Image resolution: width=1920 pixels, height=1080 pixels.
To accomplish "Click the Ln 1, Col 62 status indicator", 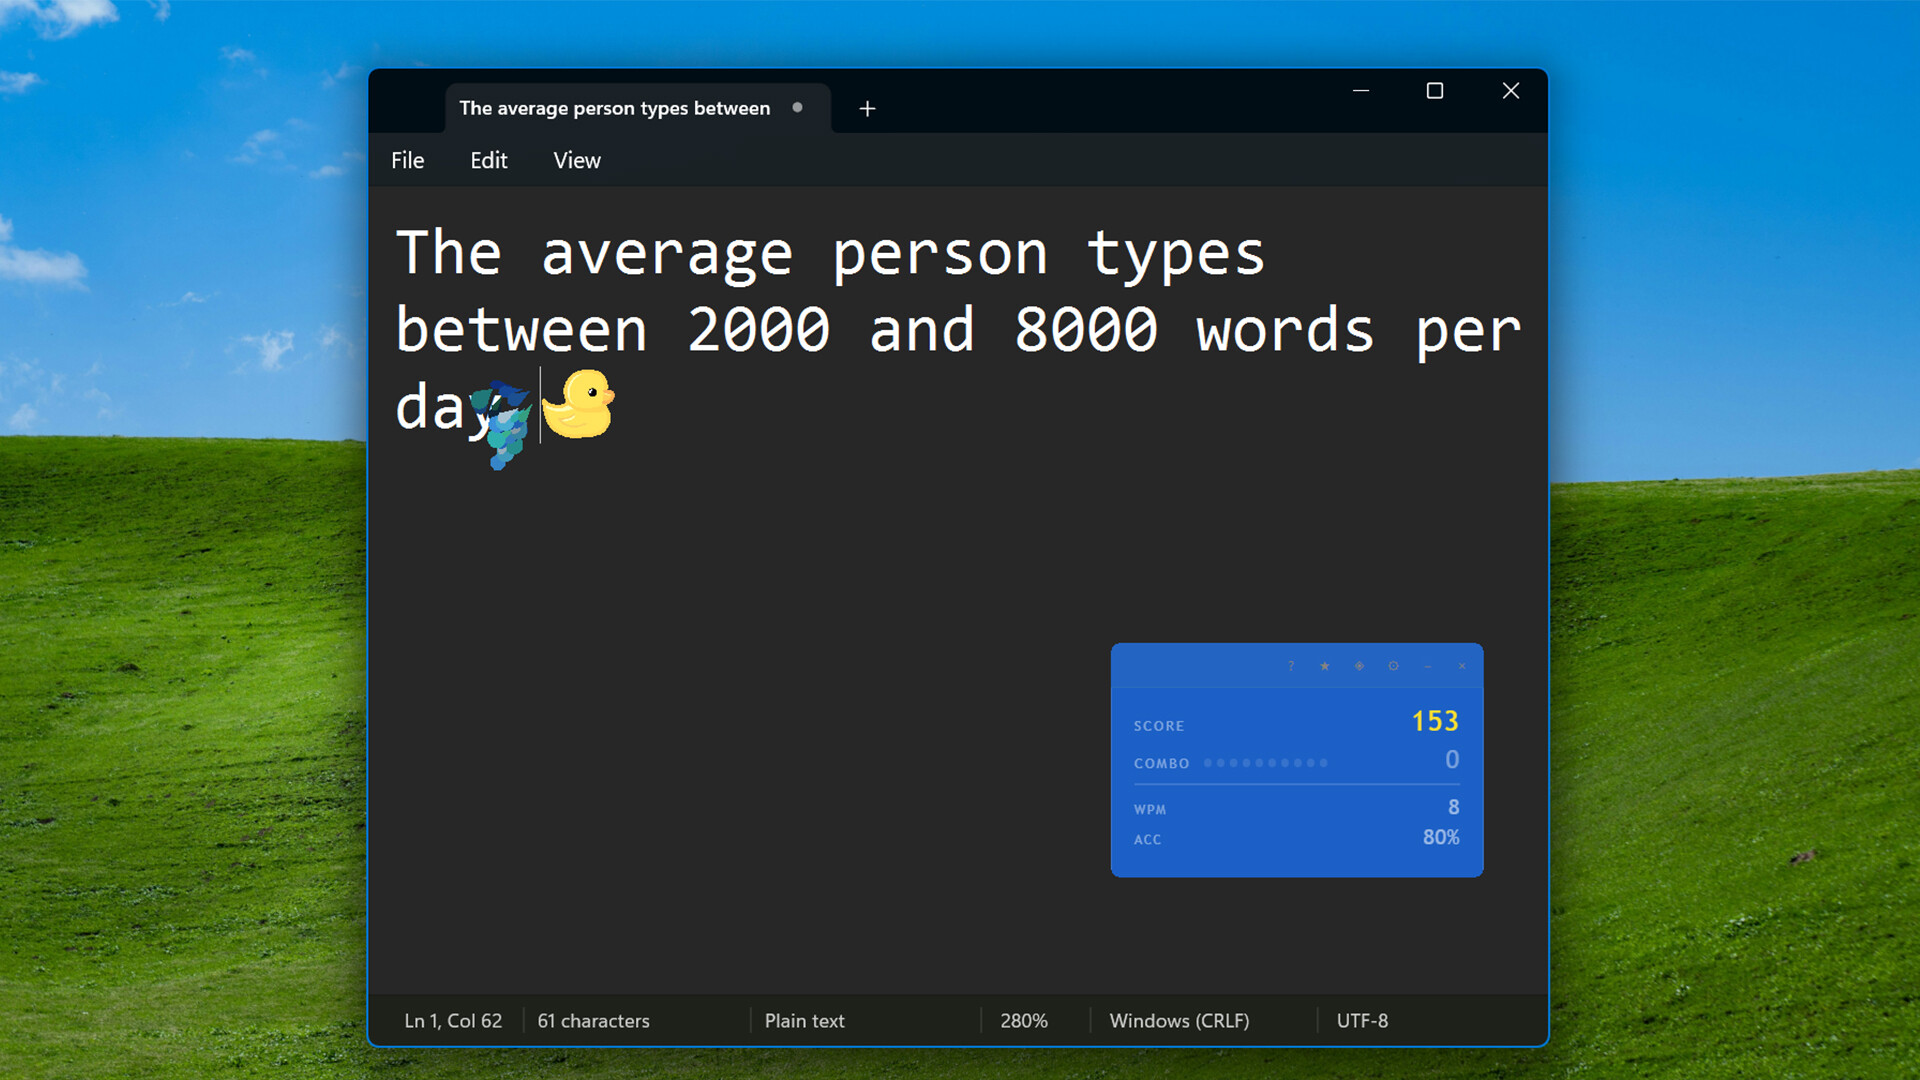I will click(x=453, y=1021).
